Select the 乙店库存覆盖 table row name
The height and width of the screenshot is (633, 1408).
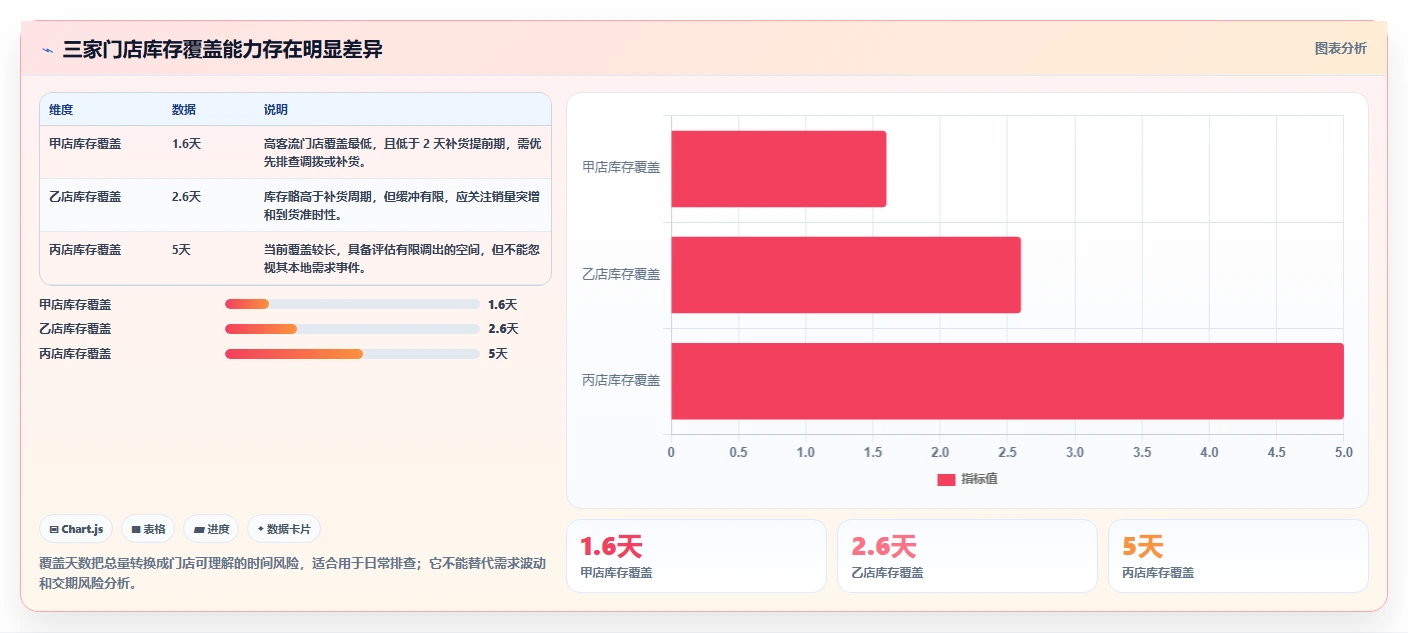click(85, 196)
